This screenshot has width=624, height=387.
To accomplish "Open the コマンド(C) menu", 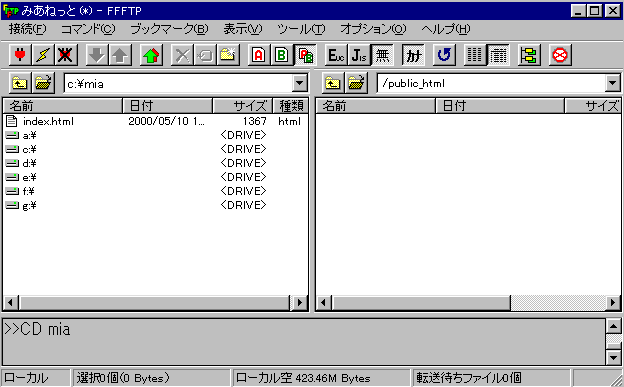I will click(88, 29).
